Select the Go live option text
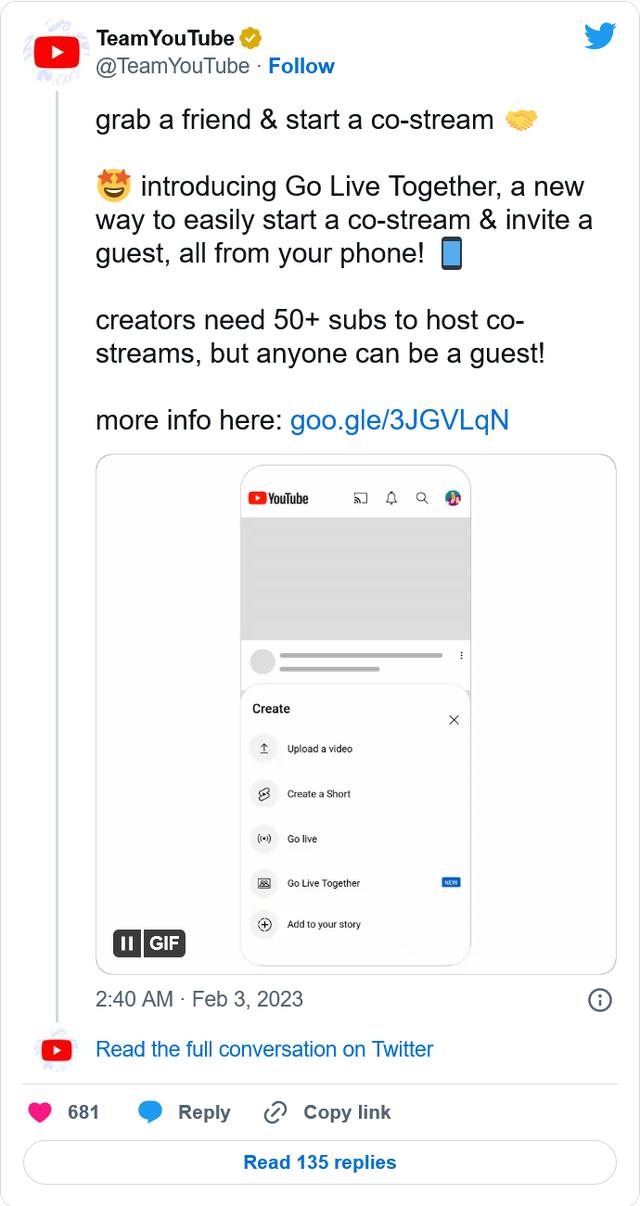This screenshot has width=640, height=1206. 302,839
